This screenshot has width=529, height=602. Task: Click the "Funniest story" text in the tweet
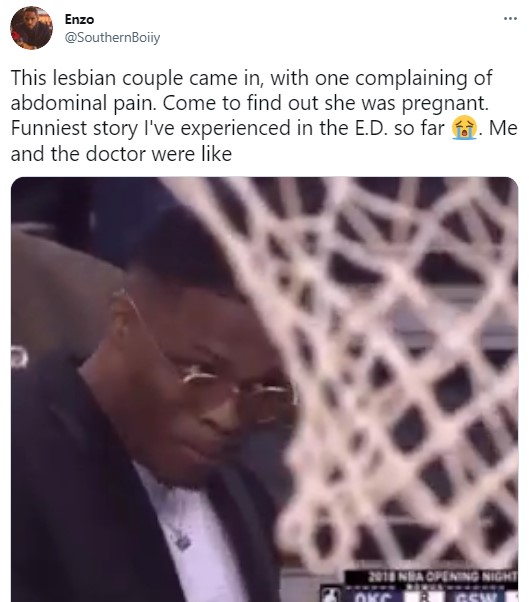click(74, 128)
